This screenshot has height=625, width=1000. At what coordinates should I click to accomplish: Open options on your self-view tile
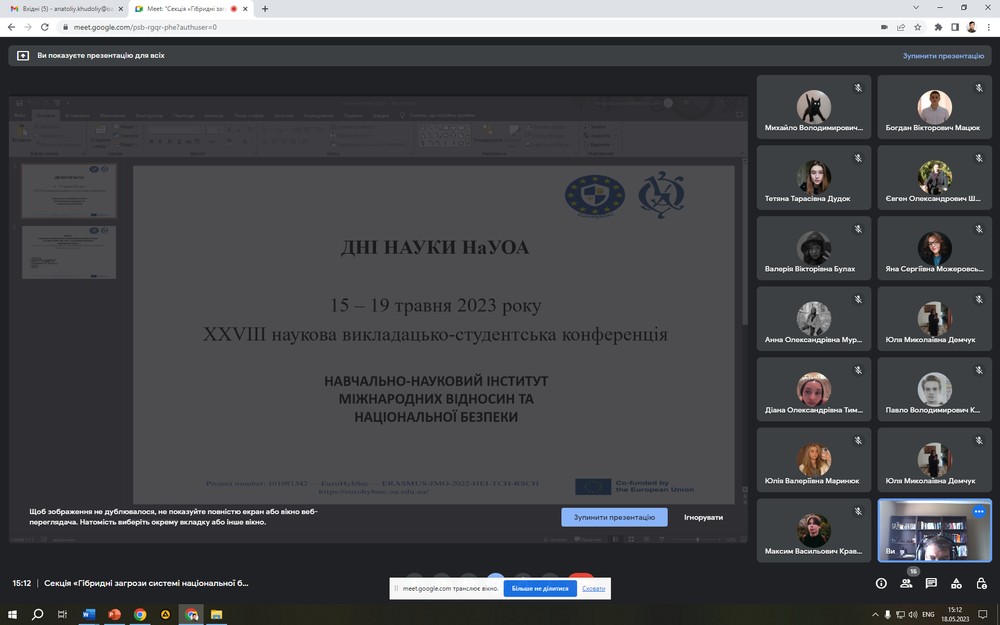pyautogui.click(x=979, y=511)
